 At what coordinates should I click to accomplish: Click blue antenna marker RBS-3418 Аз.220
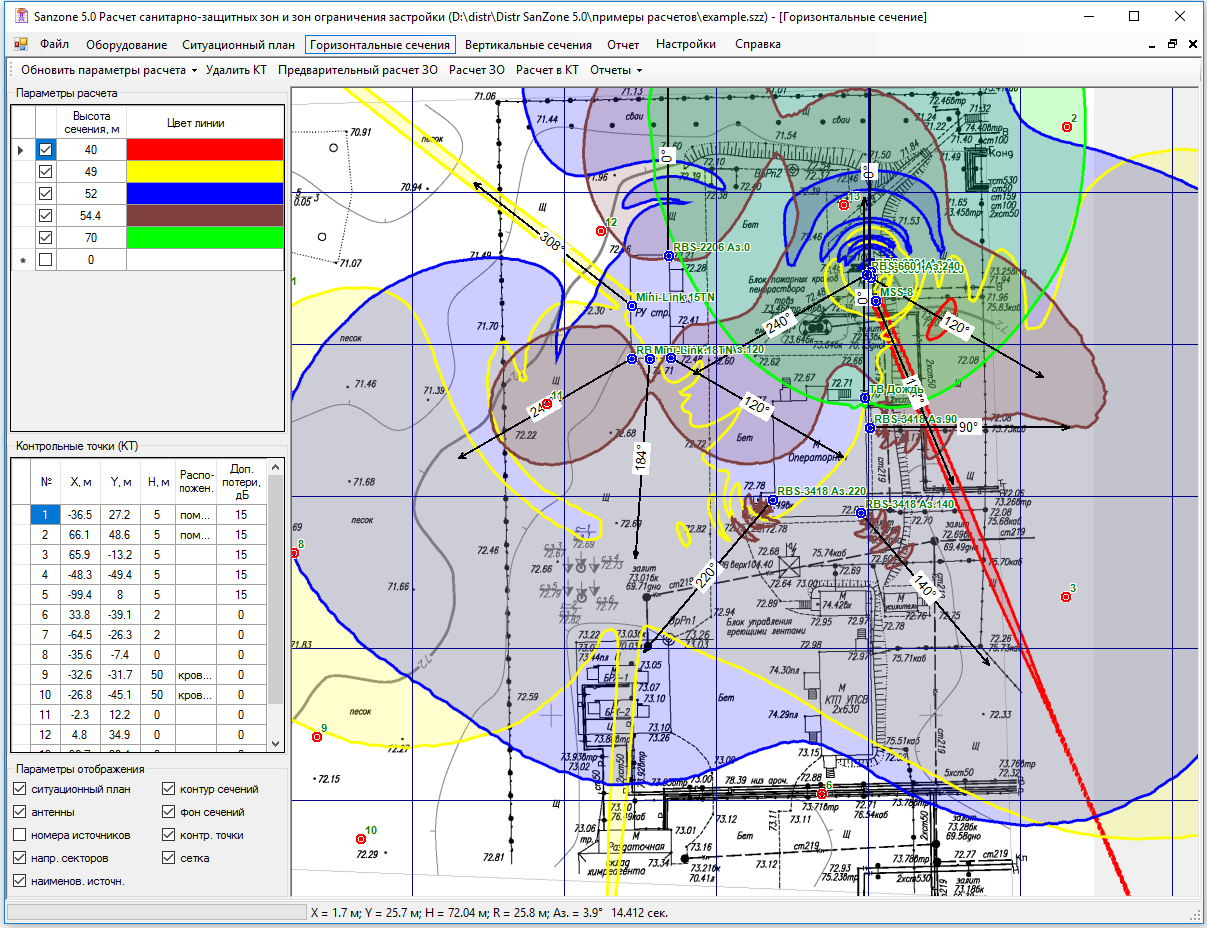point(772,500)
